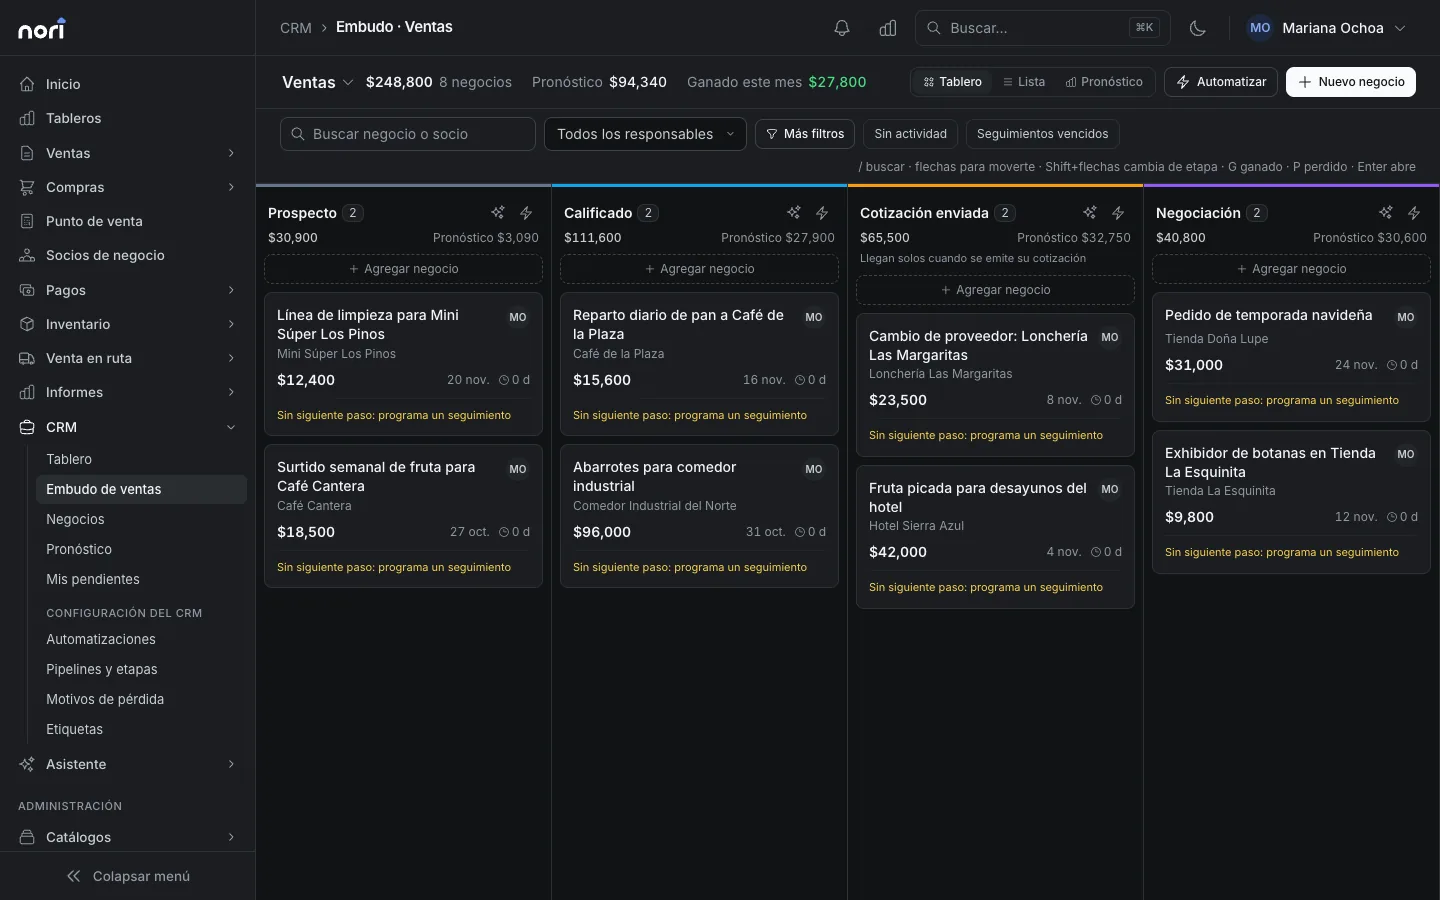
Task: Click the Informes sidebar icon
Action: coord(28,392)
